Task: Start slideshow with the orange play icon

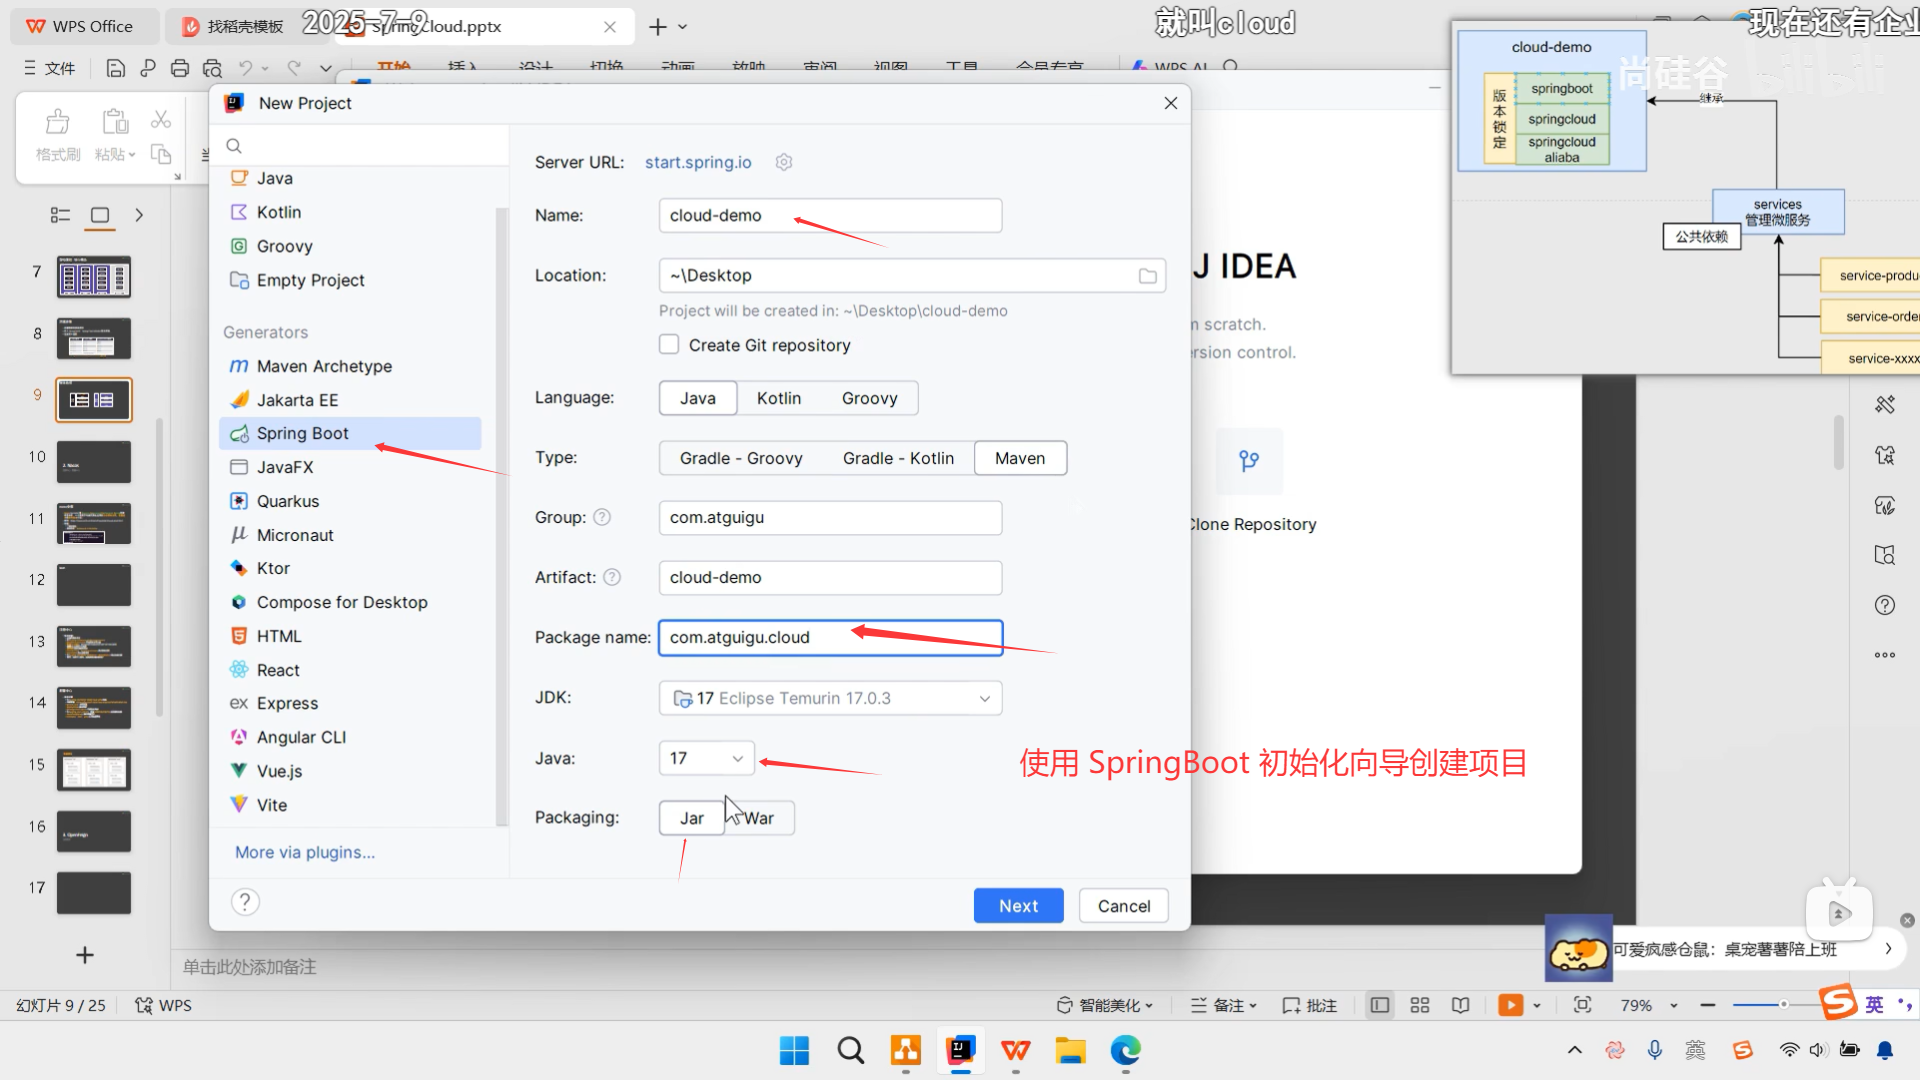Action: point(1510,1005)
